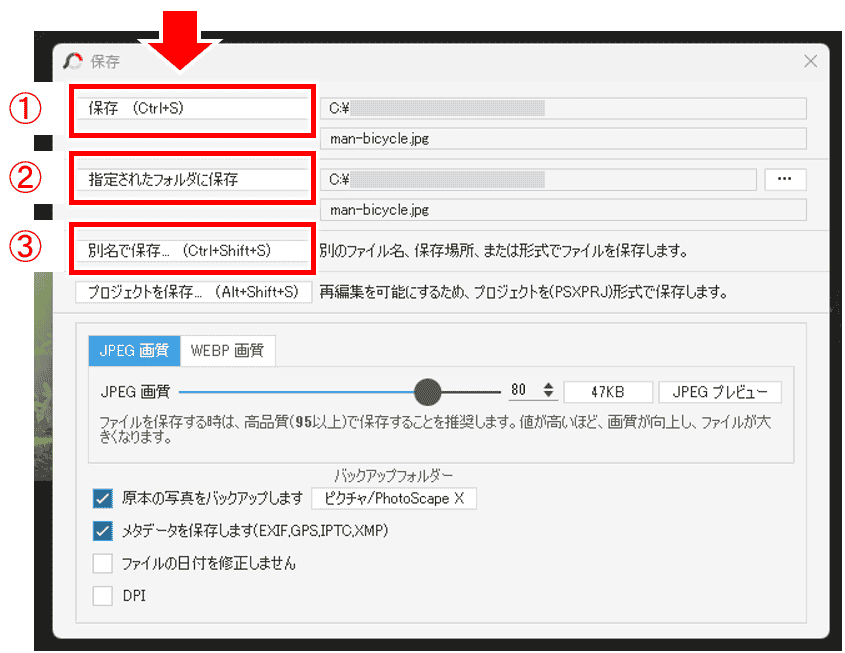
Task: Click the バックアップフォルダー label
Action: click(393, 476)
